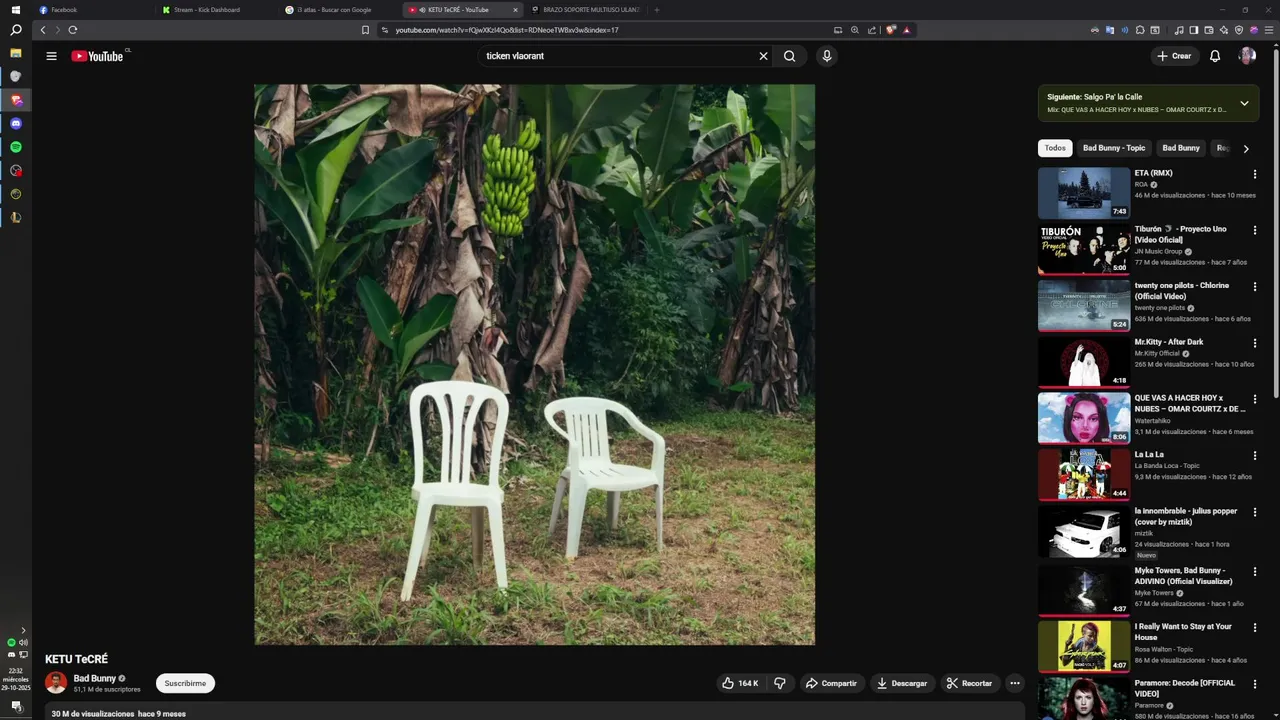Switch to BRAZO SOPORTE MULTIUSO tab

[585, 10]
